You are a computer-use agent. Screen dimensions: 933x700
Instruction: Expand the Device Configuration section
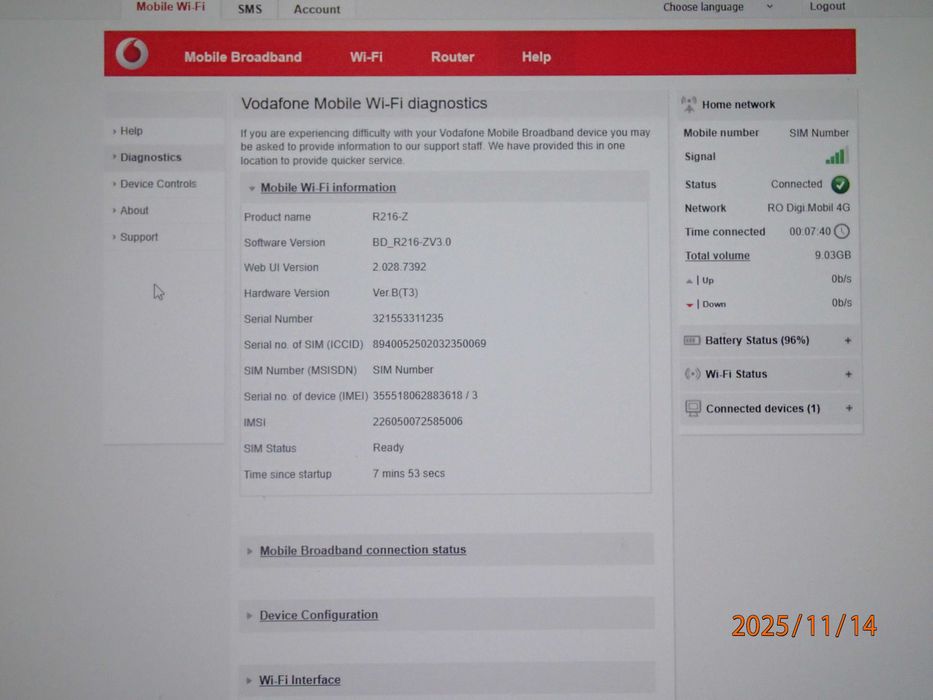pos(318,615)
